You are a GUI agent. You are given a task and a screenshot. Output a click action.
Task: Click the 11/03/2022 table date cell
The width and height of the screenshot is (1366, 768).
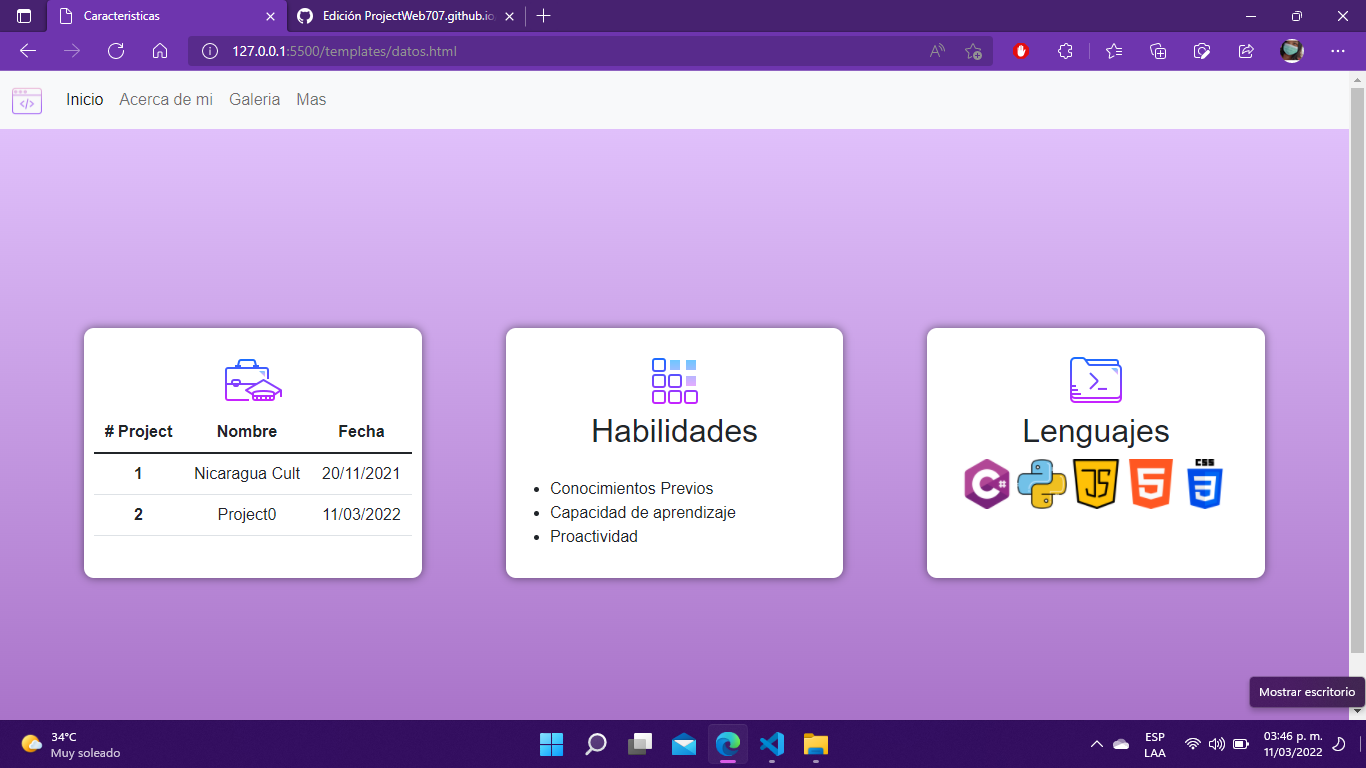click(x=361, y=515)
